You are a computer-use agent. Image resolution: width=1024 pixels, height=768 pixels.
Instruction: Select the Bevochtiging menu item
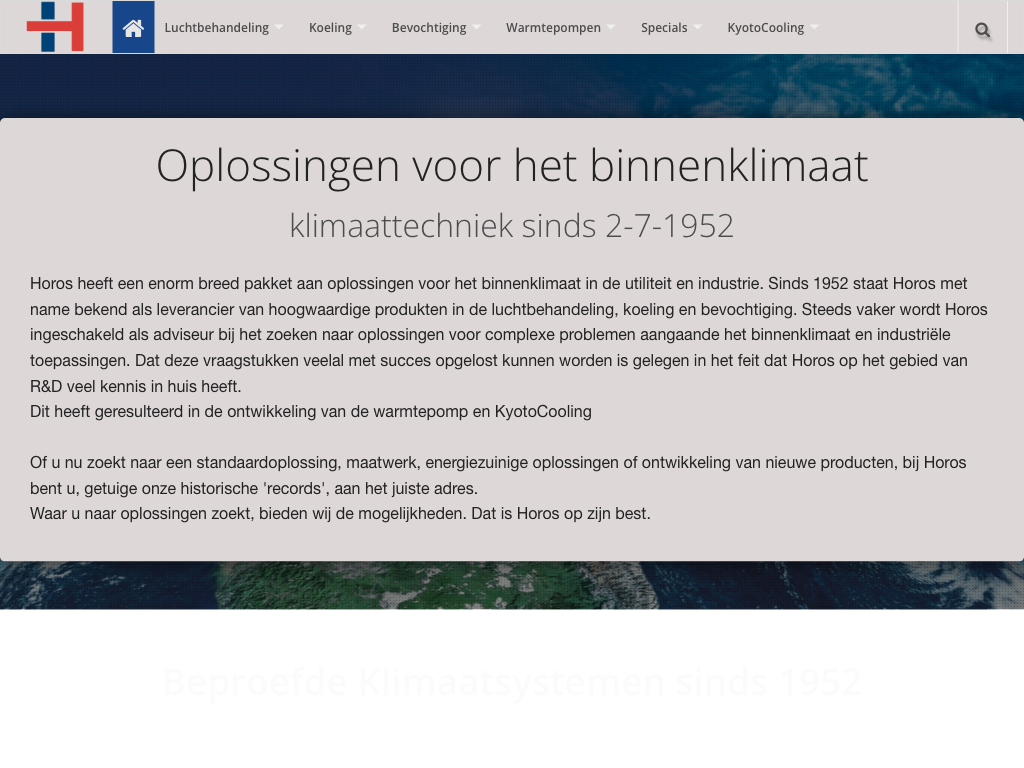pos(428,28)
